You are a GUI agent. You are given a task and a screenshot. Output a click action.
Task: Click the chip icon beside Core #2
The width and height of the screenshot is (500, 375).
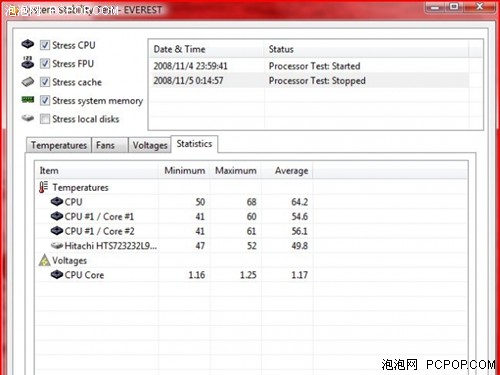pyautogui.click(x=57, y=231)
